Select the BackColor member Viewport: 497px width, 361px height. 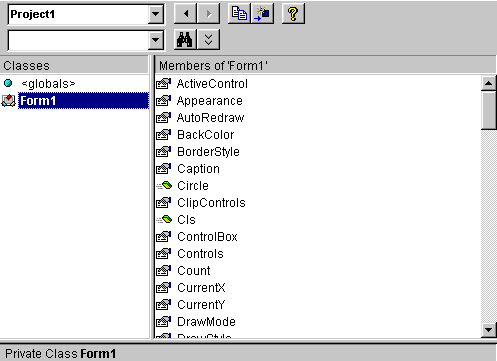(206, 135)
